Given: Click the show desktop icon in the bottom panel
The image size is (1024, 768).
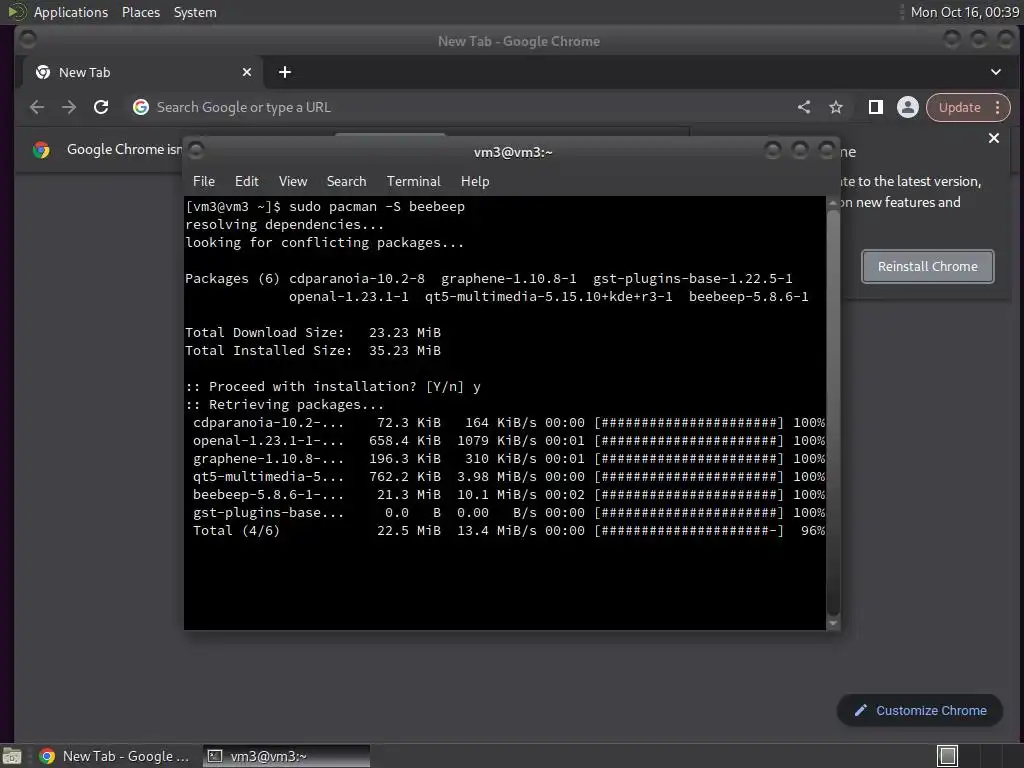Looking at the screenshot, I should click(x=12, y=756).
